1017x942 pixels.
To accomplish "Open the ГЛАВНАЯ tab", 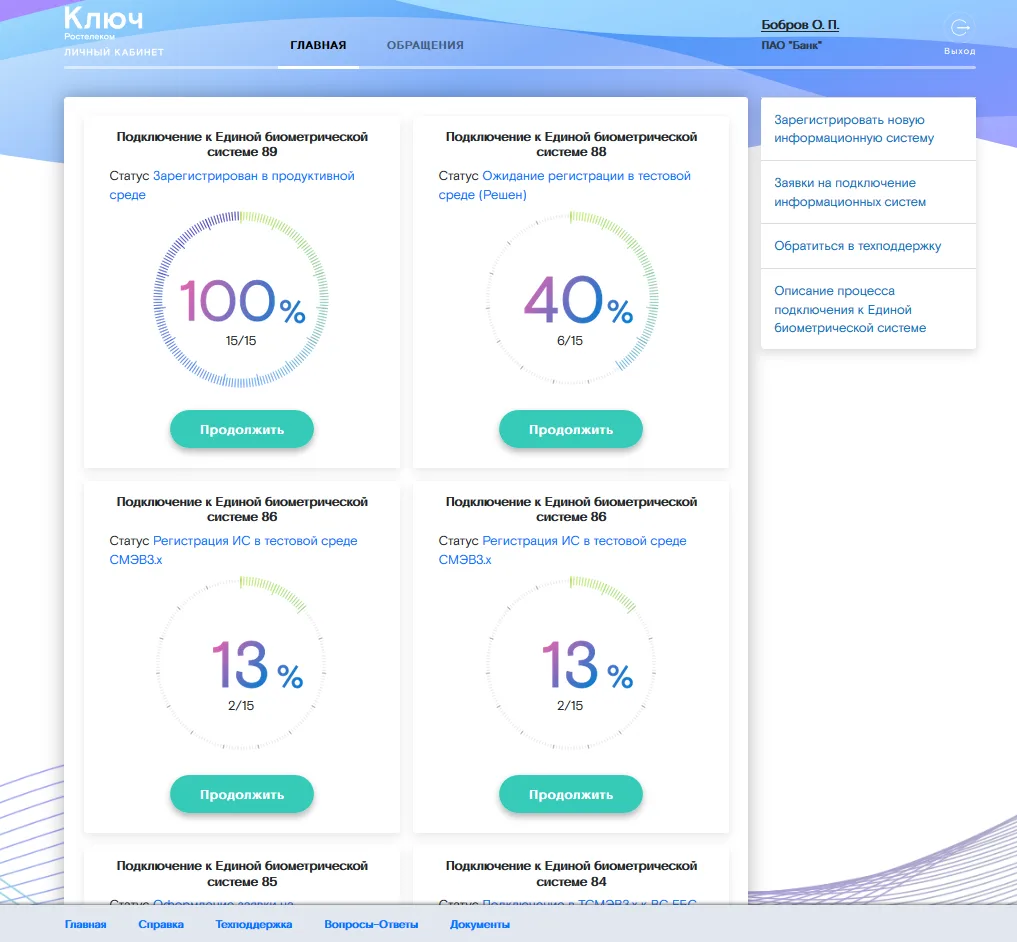I will click(x=318, y=45).
